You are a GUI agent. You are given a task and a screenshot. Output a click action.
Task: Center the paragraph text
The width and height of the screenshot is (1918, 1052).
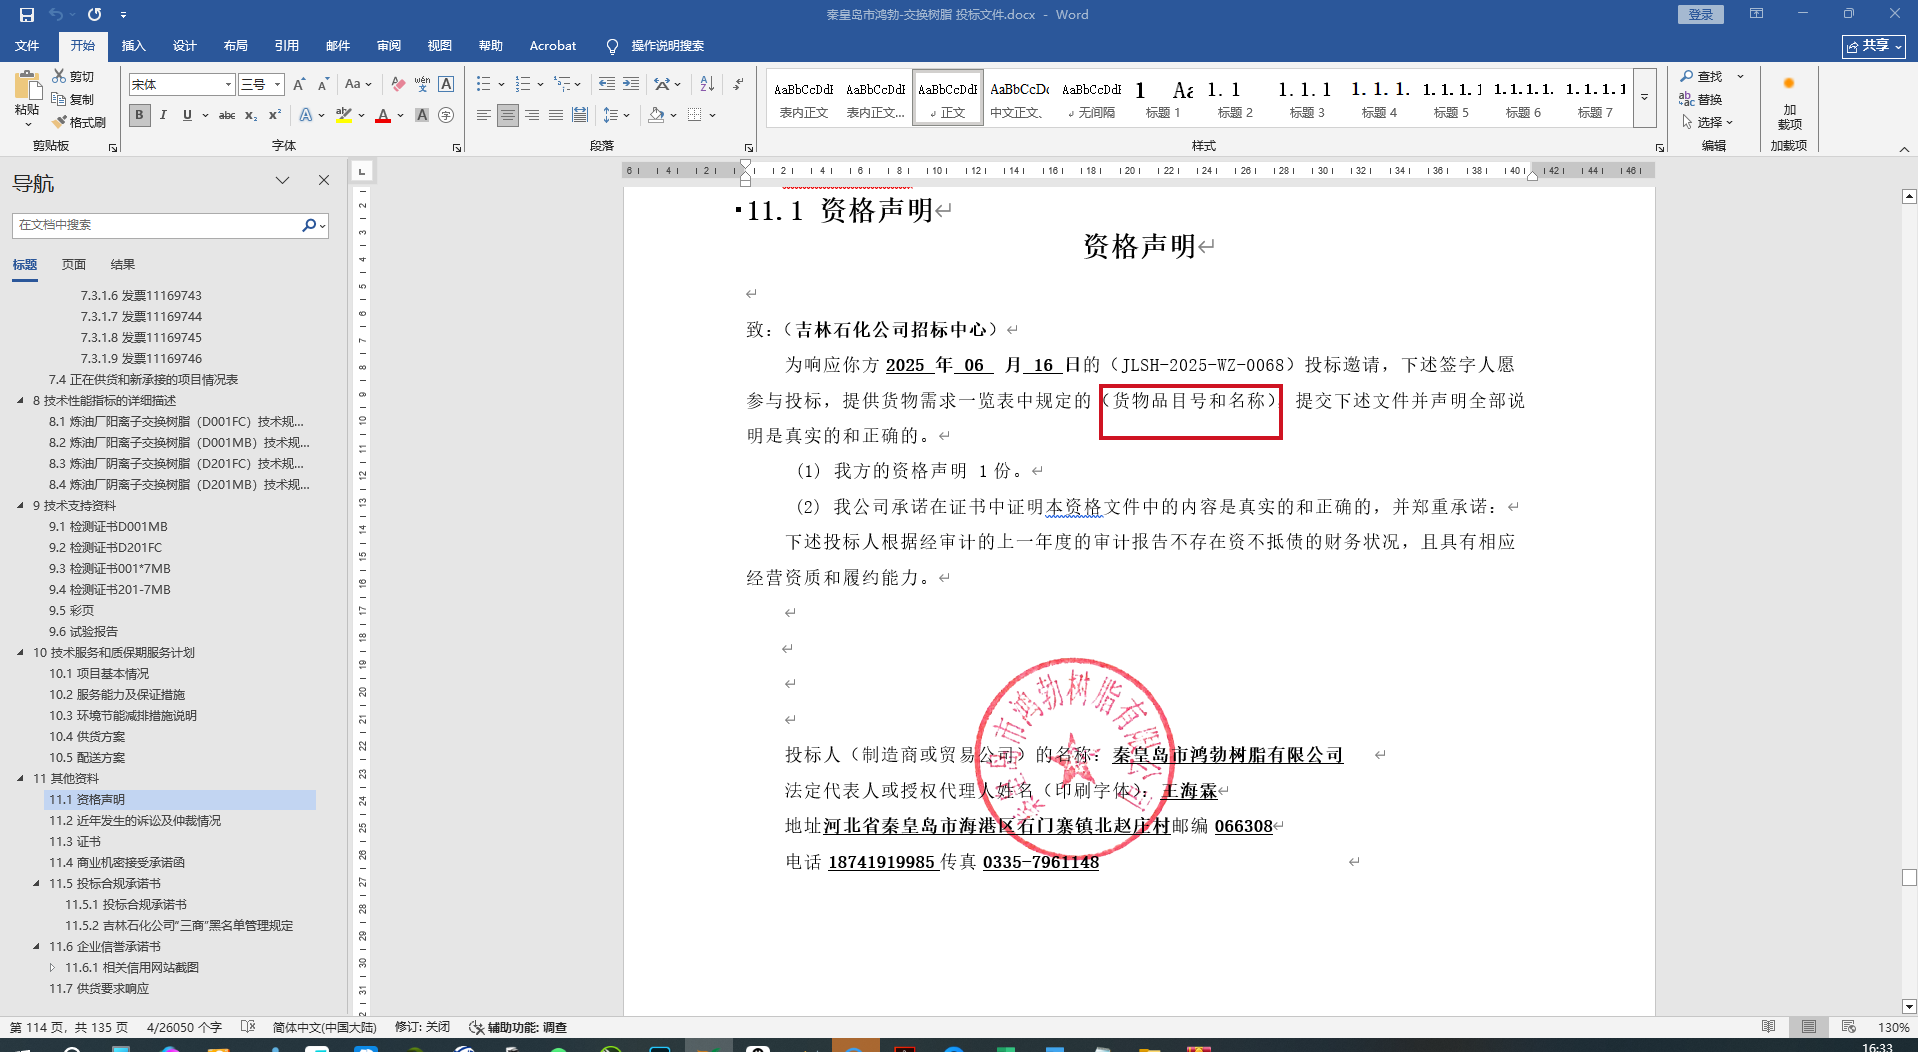508,115
